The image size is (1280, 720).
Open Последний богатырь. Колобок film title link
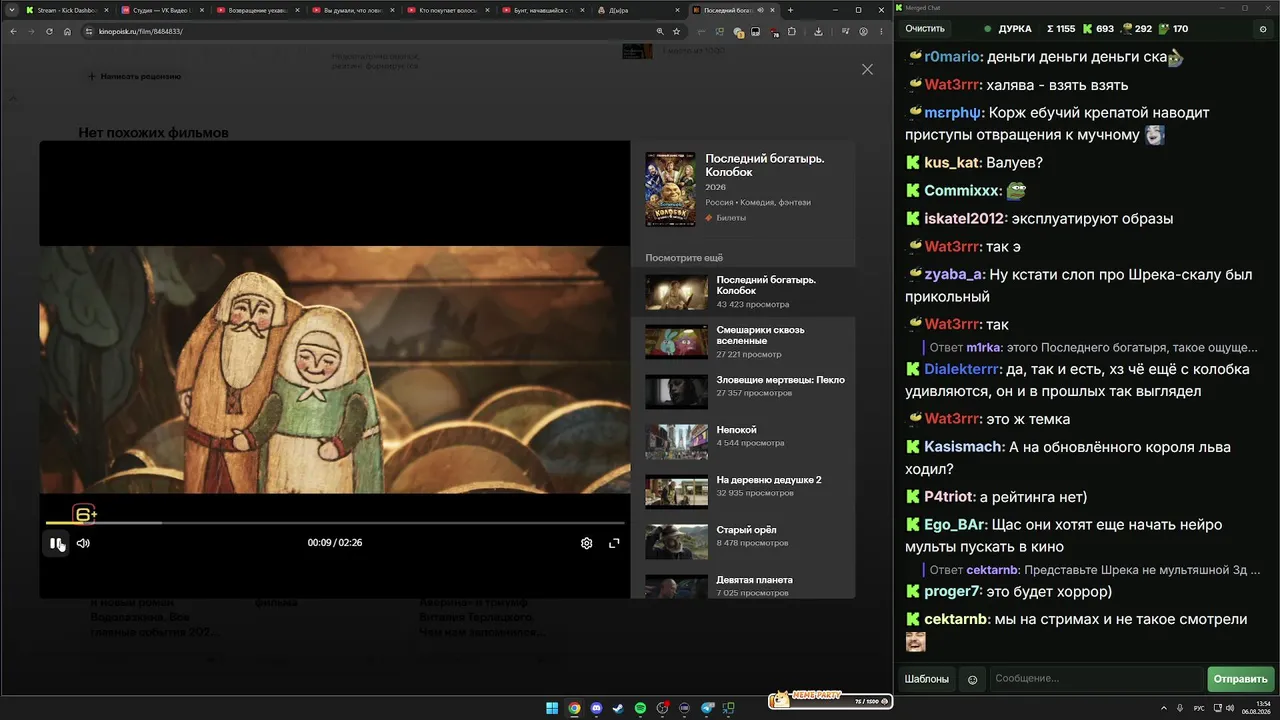click(765, 165)
